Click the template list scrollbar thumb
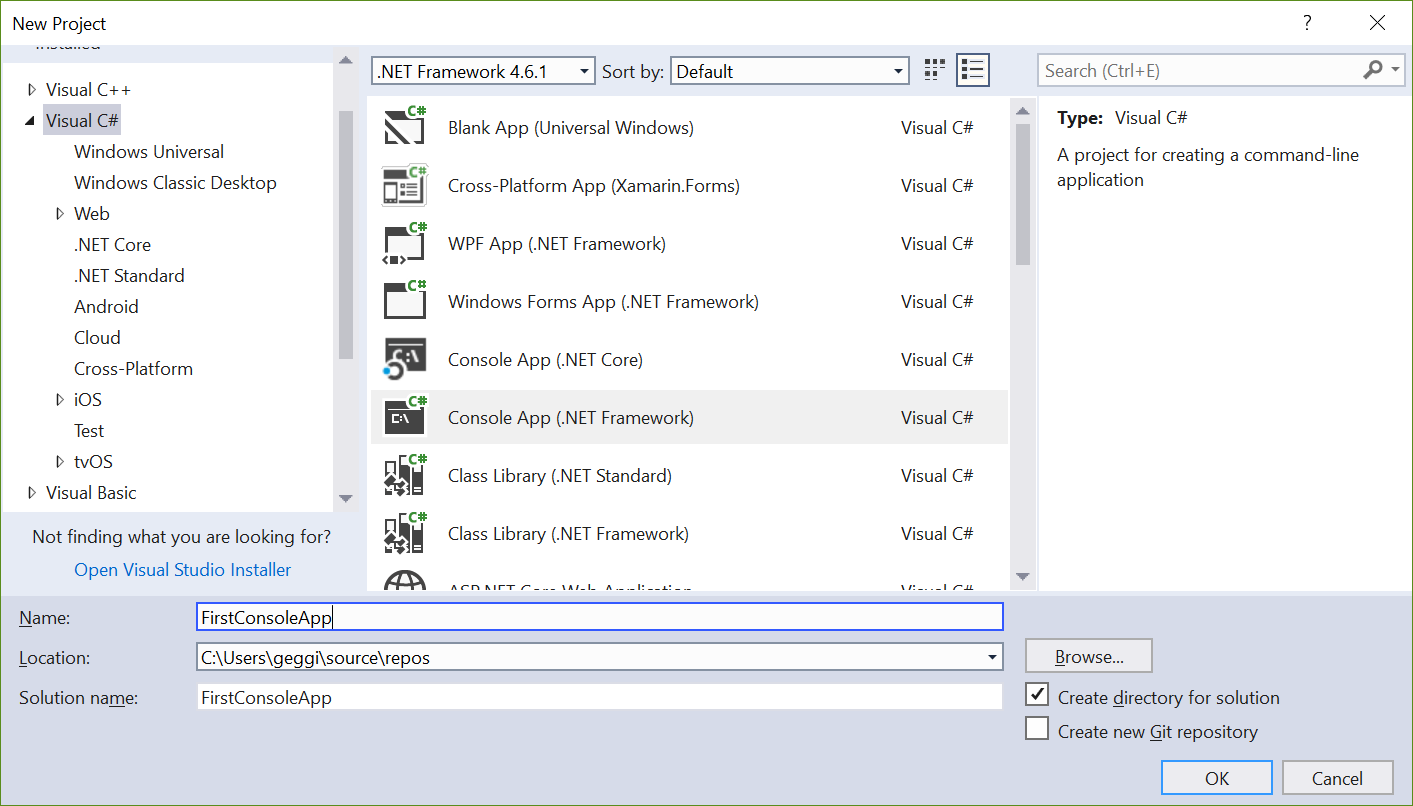 (x=1022, y=194)
